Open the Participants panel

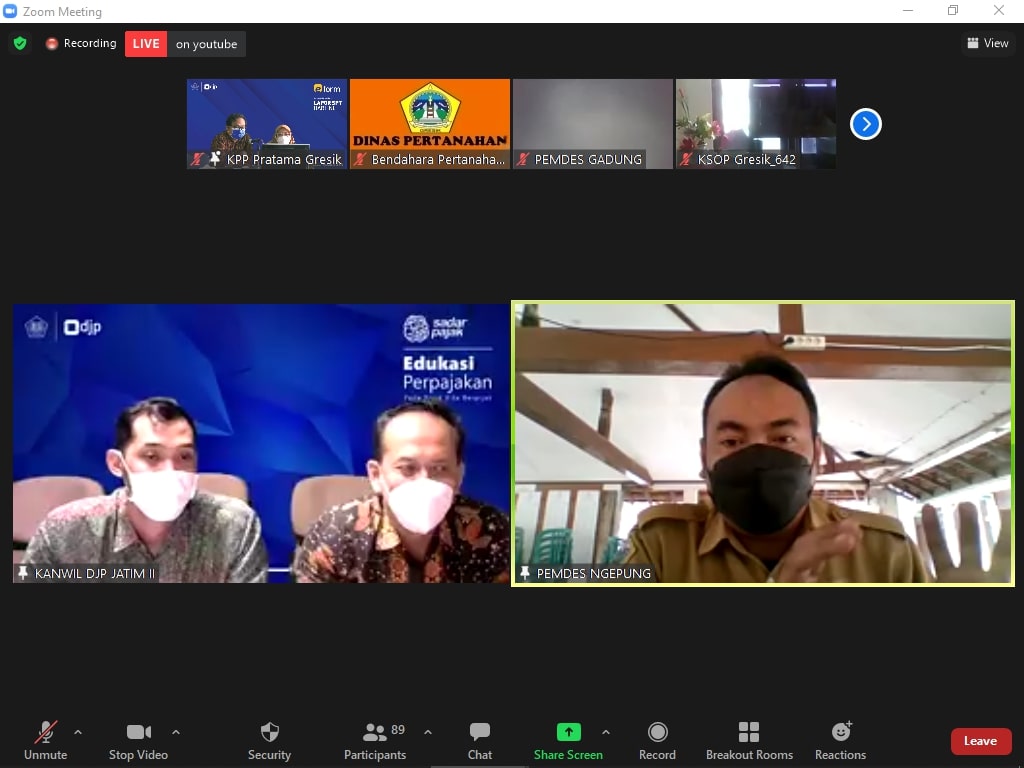[x=375, y=741]
